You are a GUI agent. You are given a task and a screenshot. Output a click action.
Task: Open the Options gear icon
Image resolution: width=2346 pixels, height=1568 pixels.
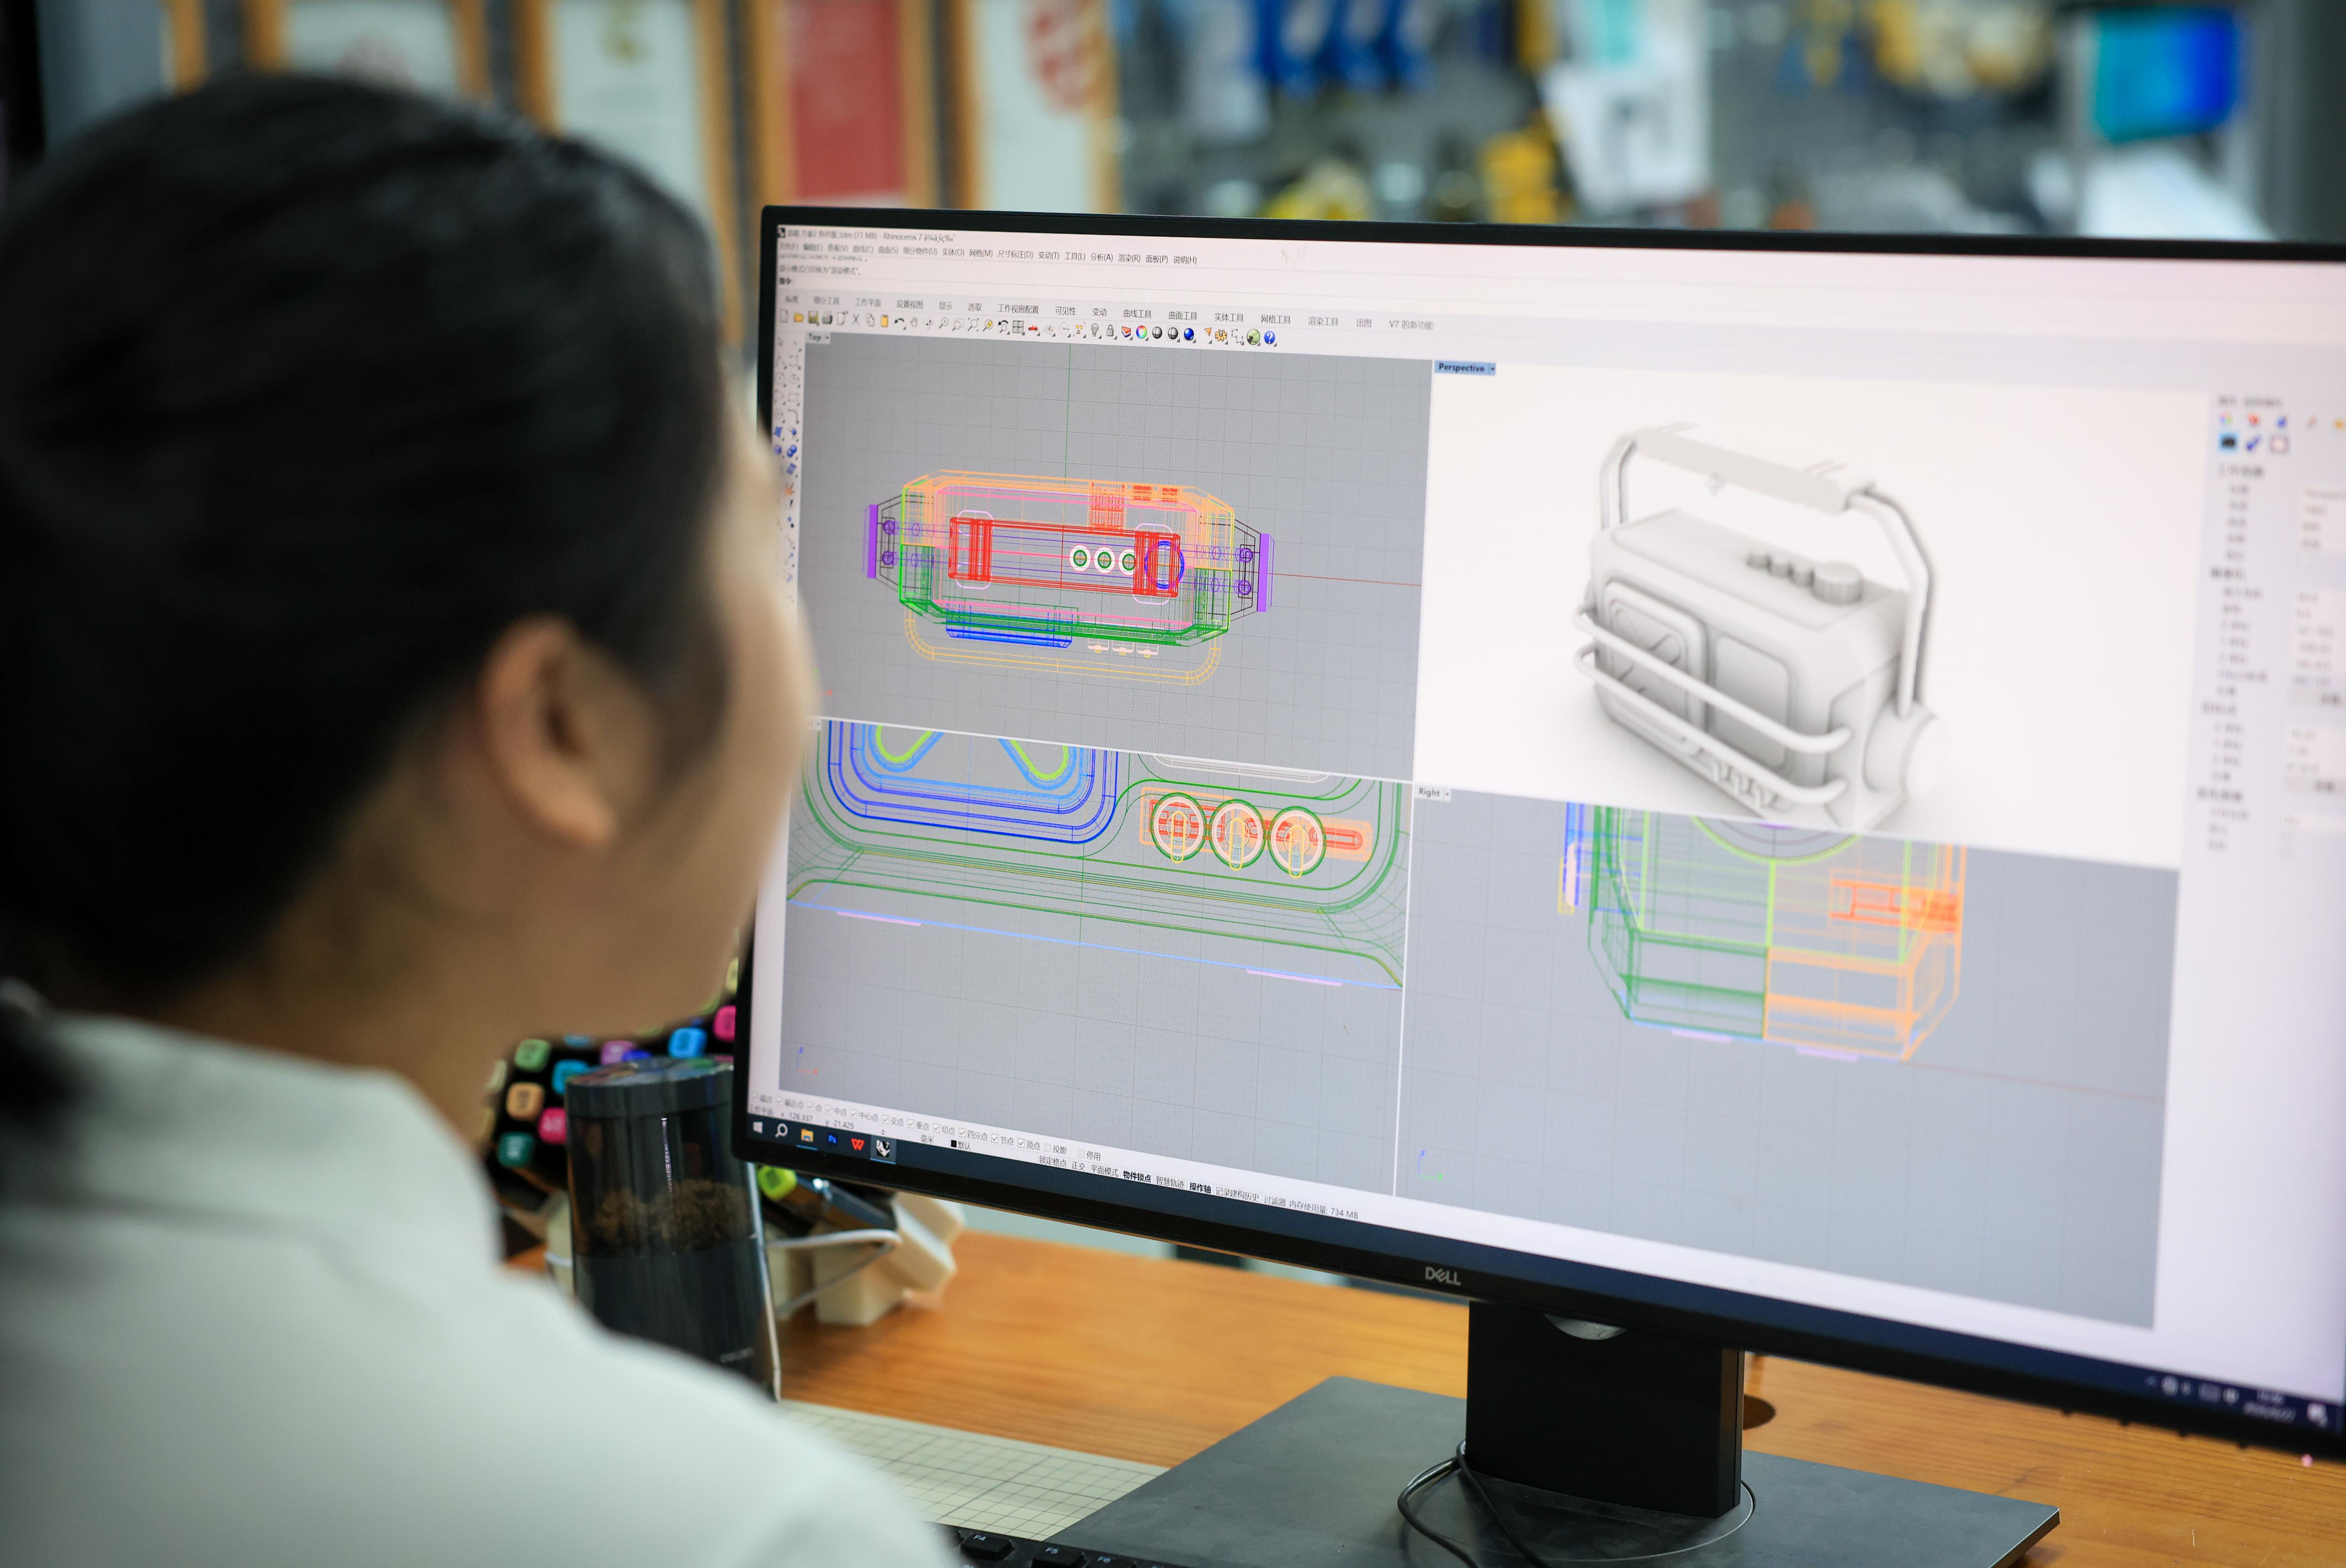1221,336
